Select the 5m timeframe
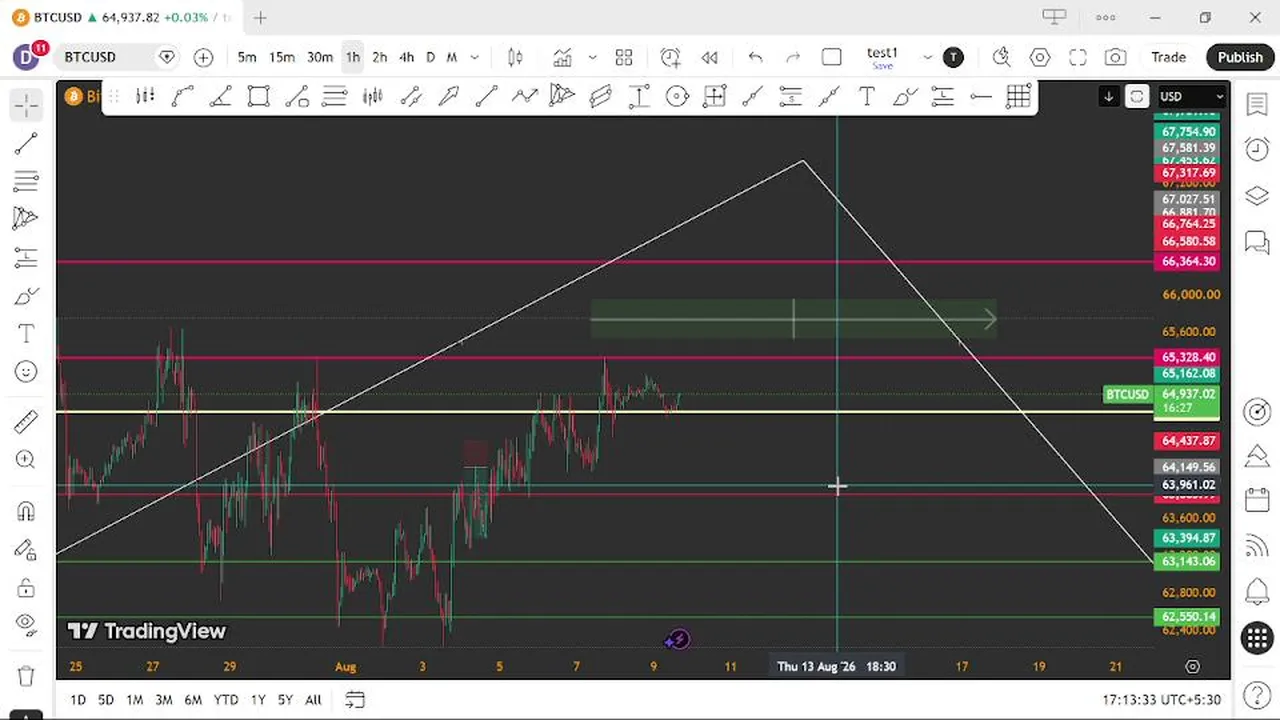 click(x=247, y=57)
